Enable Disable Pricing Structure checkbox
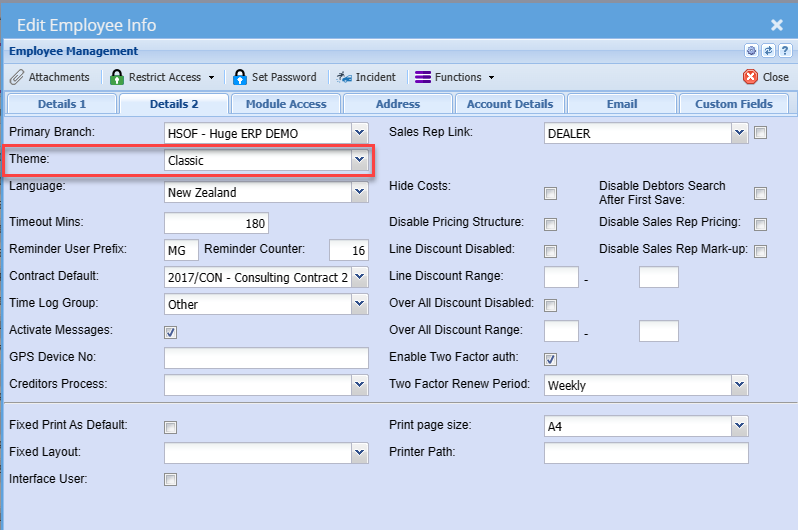798x530 pixels. (x=550, y=225)
